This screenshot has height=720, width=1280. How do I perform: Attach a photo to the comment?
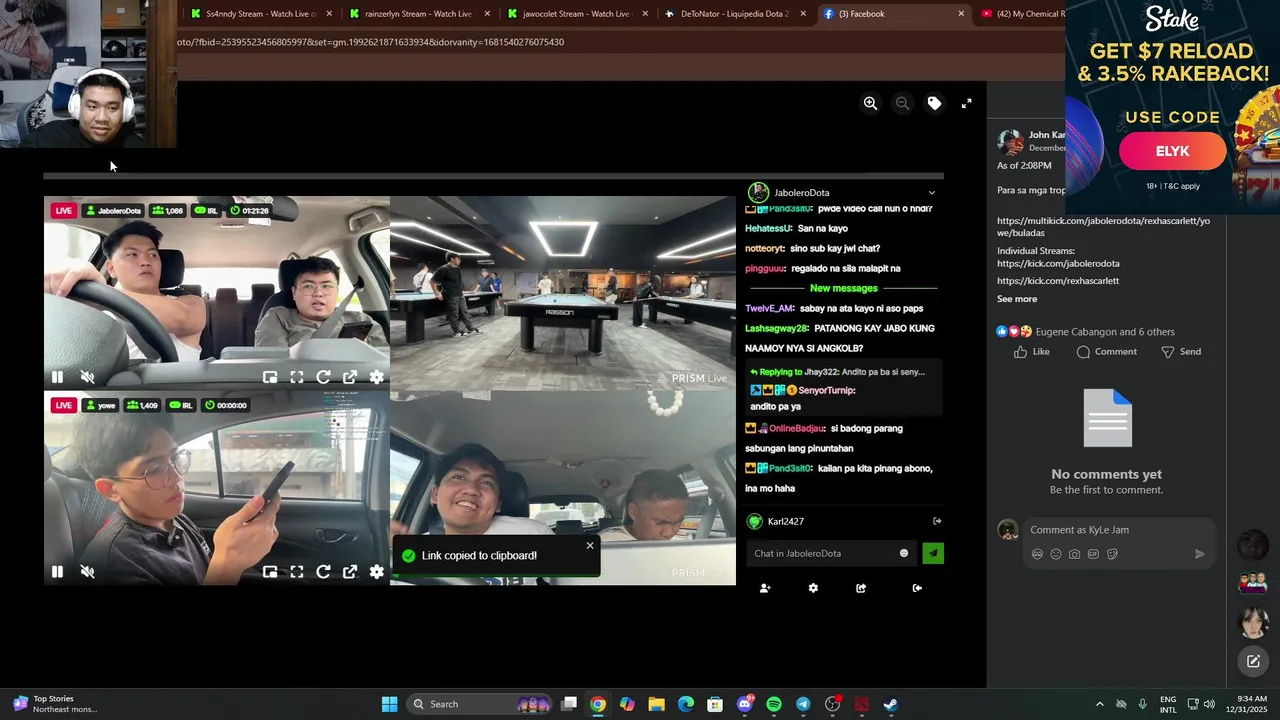(1074, 554)
